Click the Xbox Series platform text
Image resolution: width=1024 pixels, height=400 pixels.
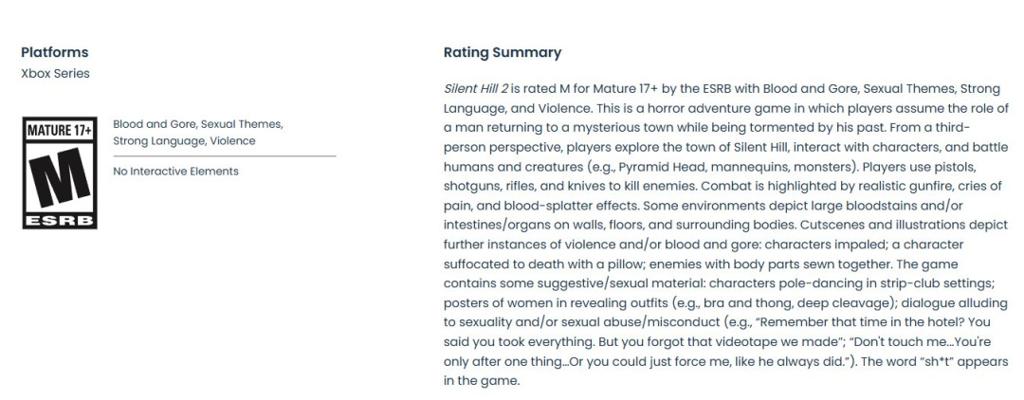click(x=55, y=73)
